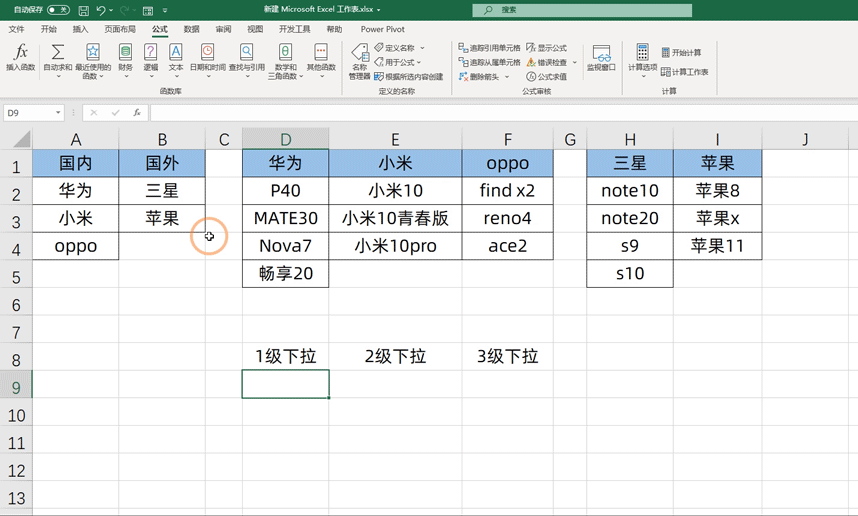Select cell containing MATE30
The image size is (858, 516).
pos(285,218)
